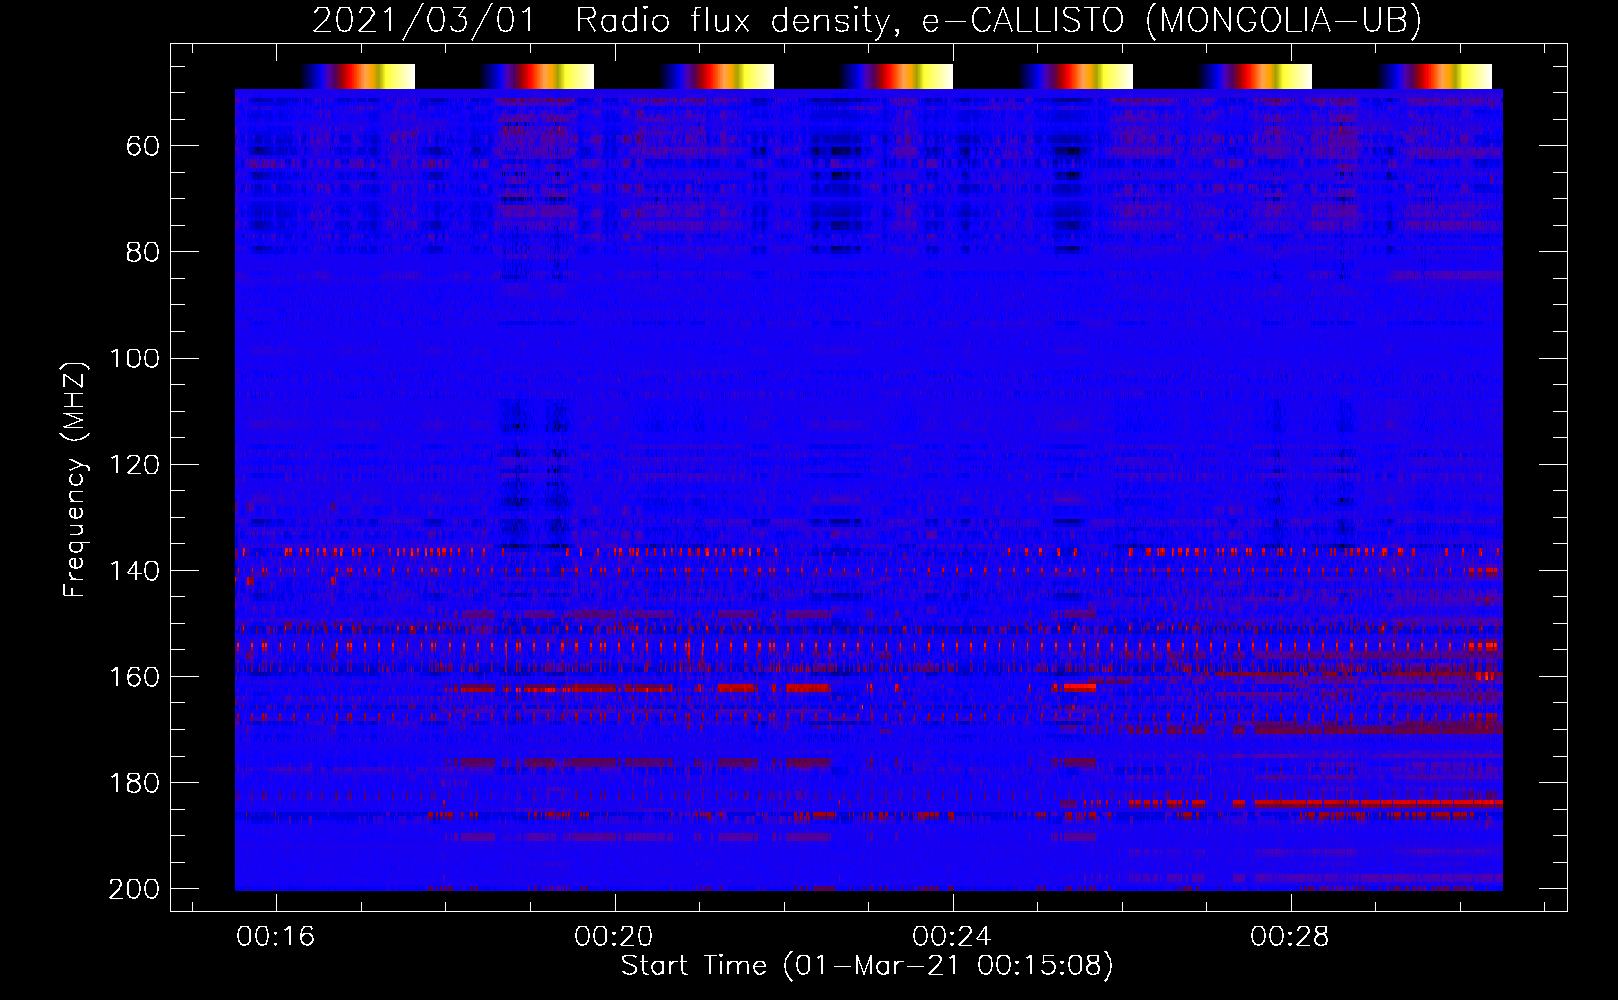Click the first color bar above the spectrogram

pos(358,77)
